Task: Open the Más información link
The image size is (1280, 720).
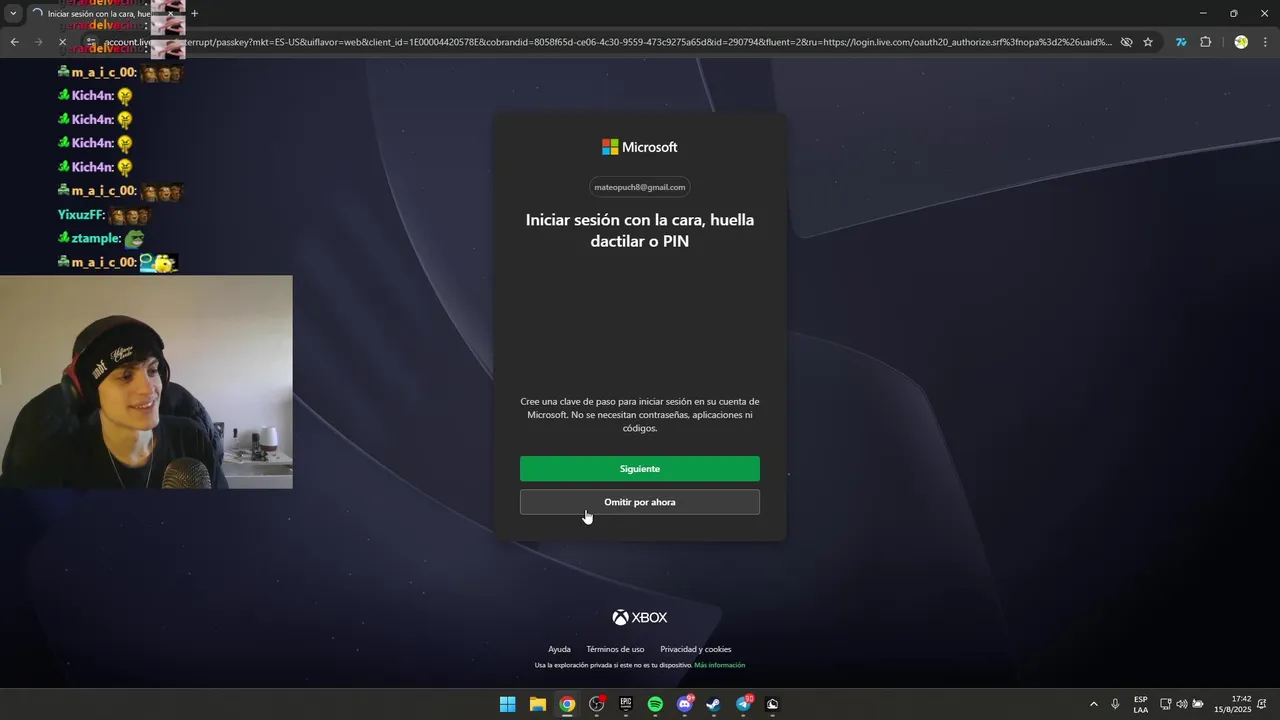Action: tap(720, 665)
